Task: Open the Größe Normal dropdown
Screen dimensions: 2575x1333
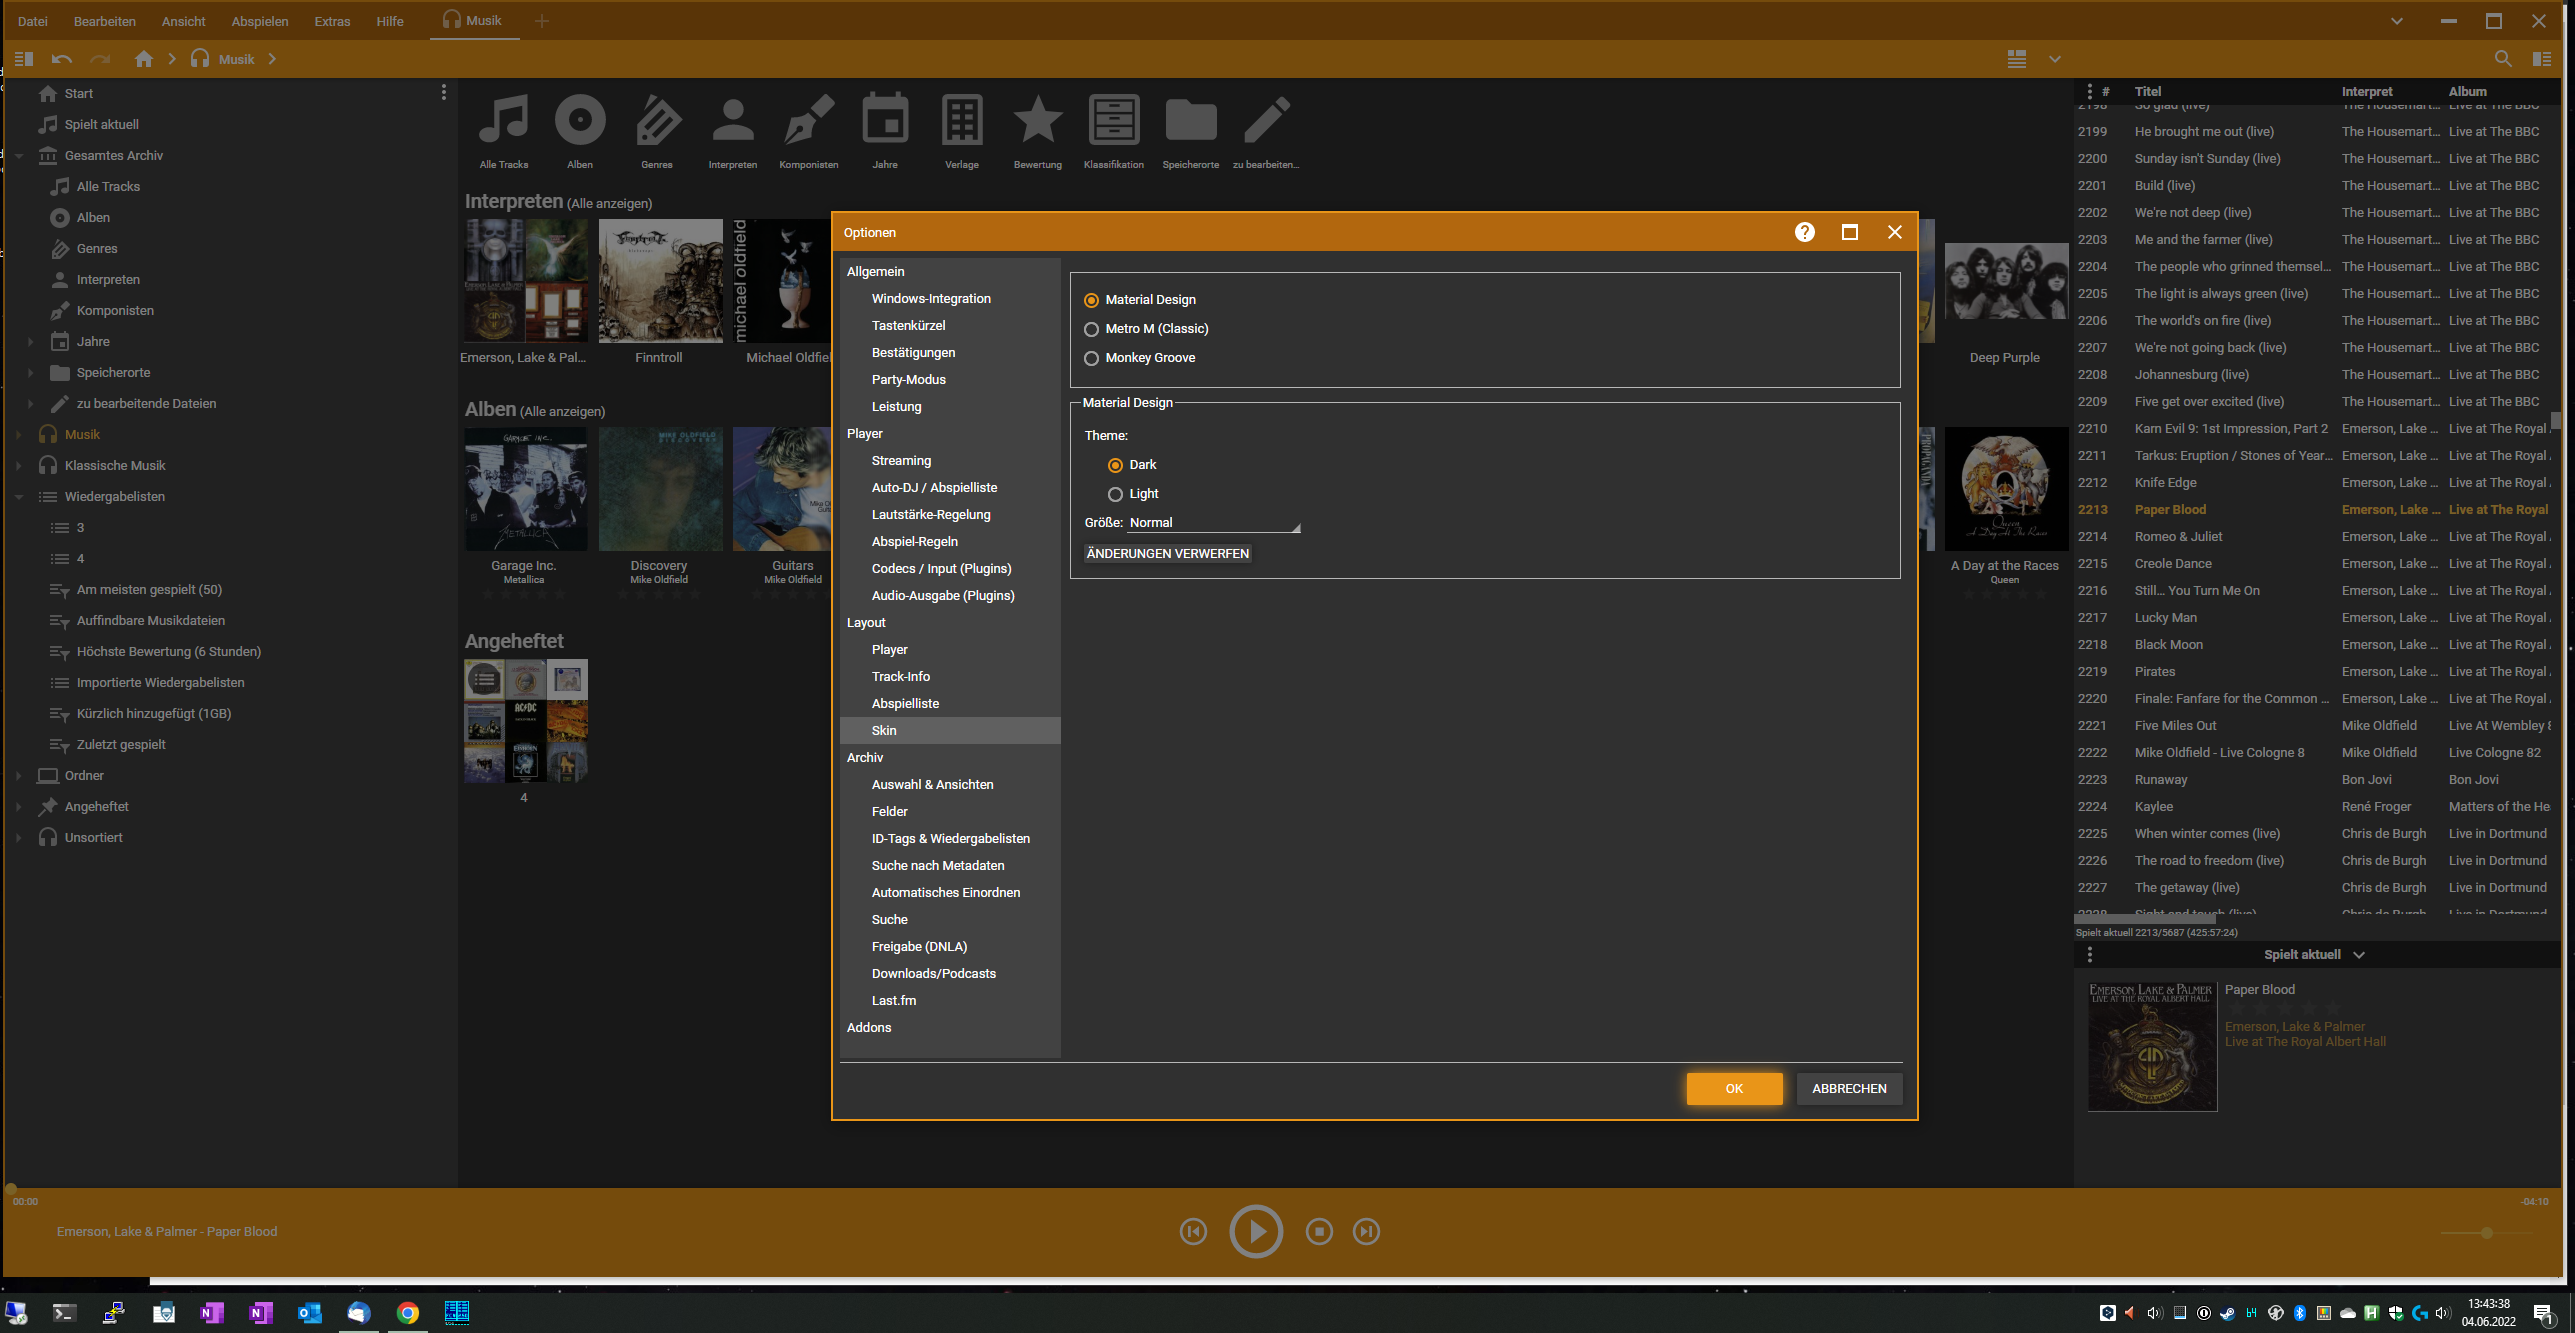Action: 1213,523
